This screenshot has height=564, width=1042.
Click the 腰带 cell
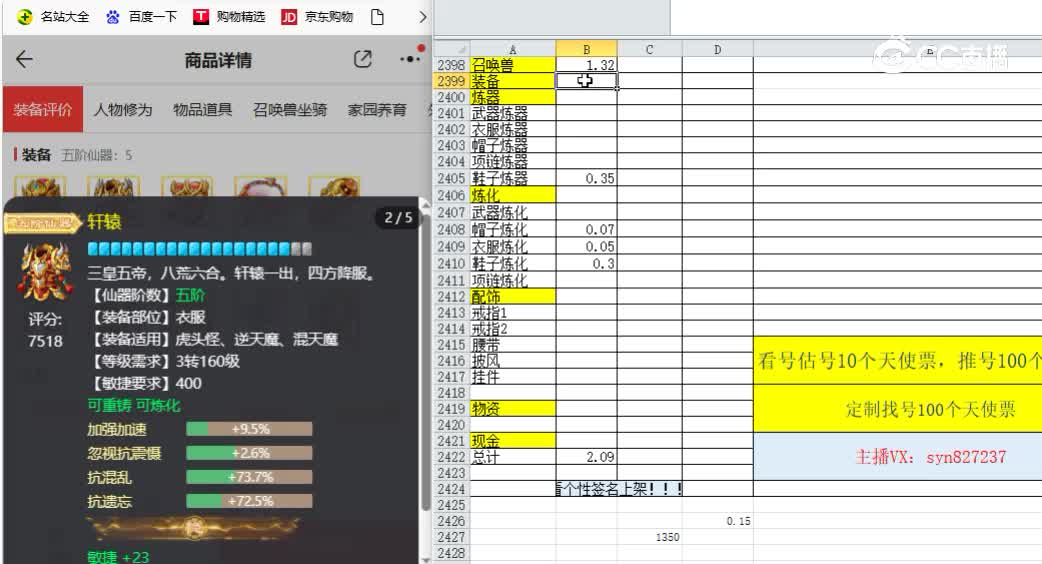512,345
